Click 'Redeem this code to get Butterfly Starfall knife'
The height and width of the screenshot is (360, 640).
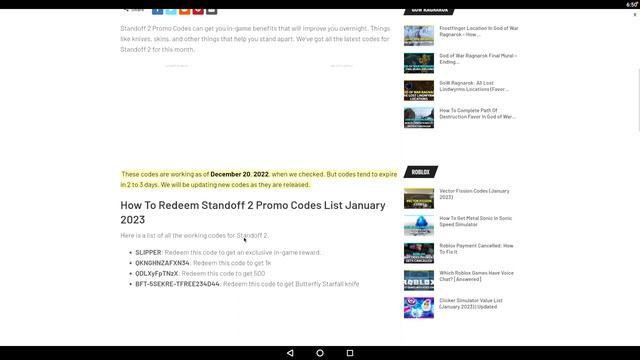[291, 284]
